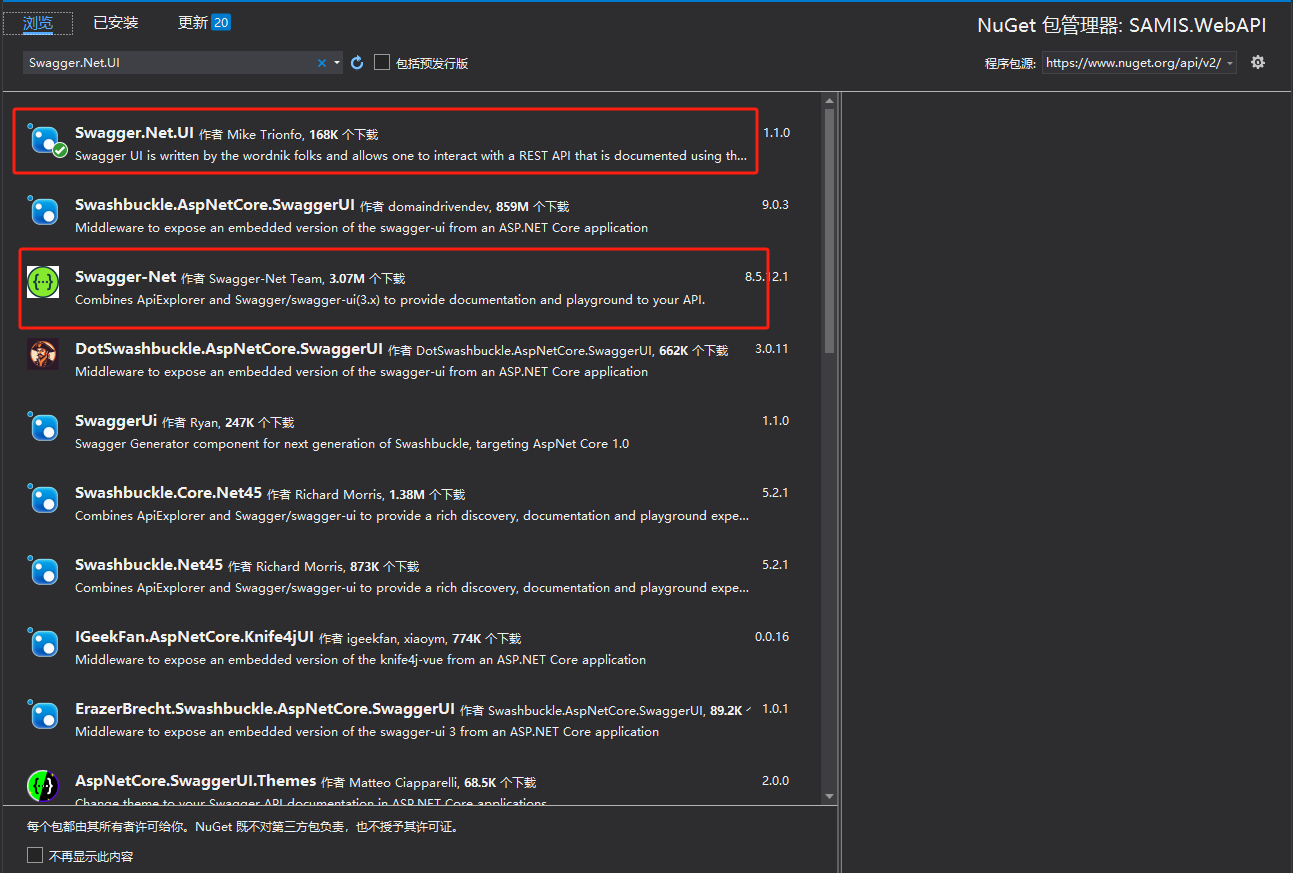
Task: Select the Swashbuckle.AspNetCore.SwaggerUI package title
Action: pos(215,205)
